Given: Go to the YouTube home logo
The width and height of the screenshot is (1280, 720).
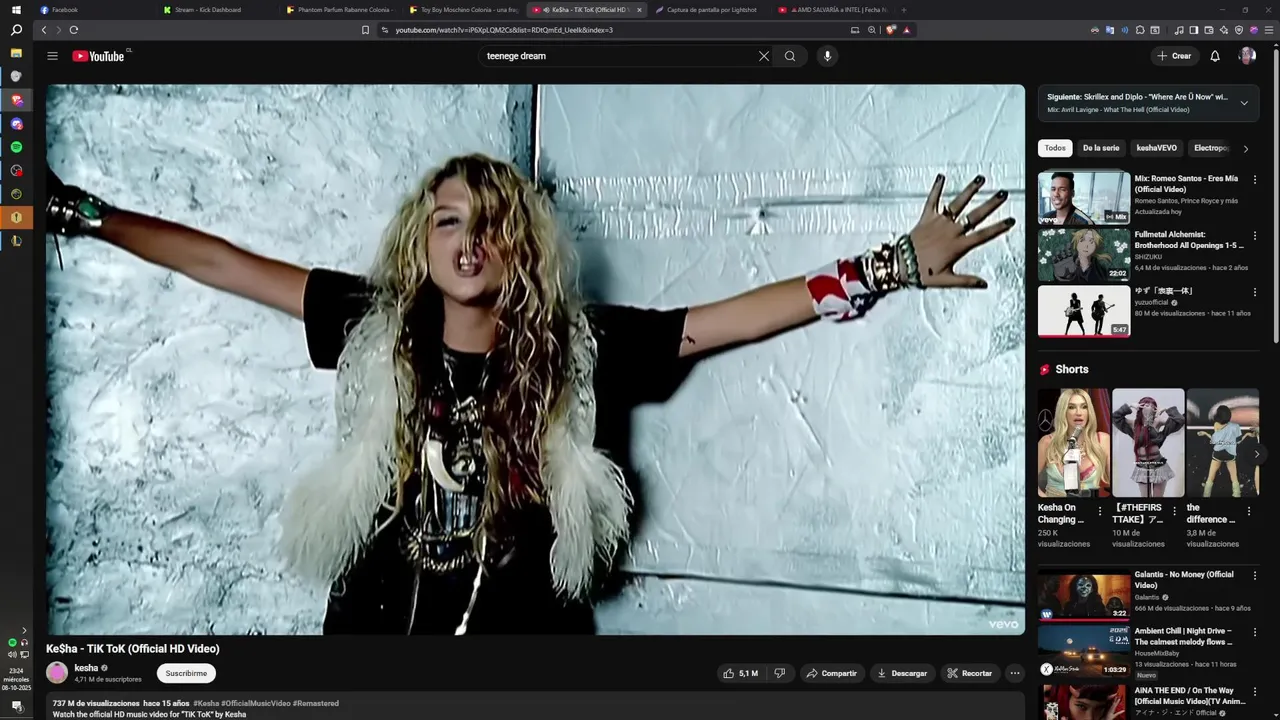Looking at the screenshot, I should tap(98, 56).
